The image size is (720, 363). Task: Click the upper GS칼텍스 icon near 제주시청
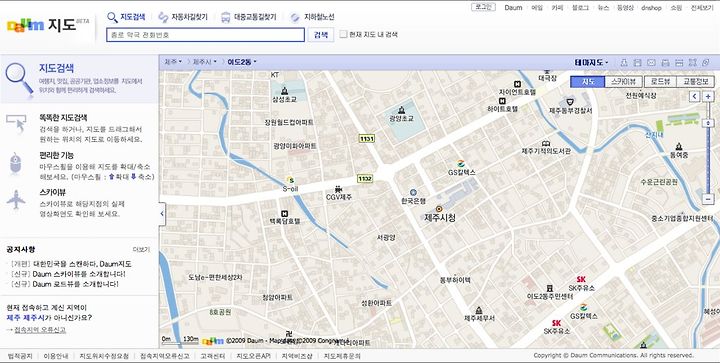[x=461, y=164]
